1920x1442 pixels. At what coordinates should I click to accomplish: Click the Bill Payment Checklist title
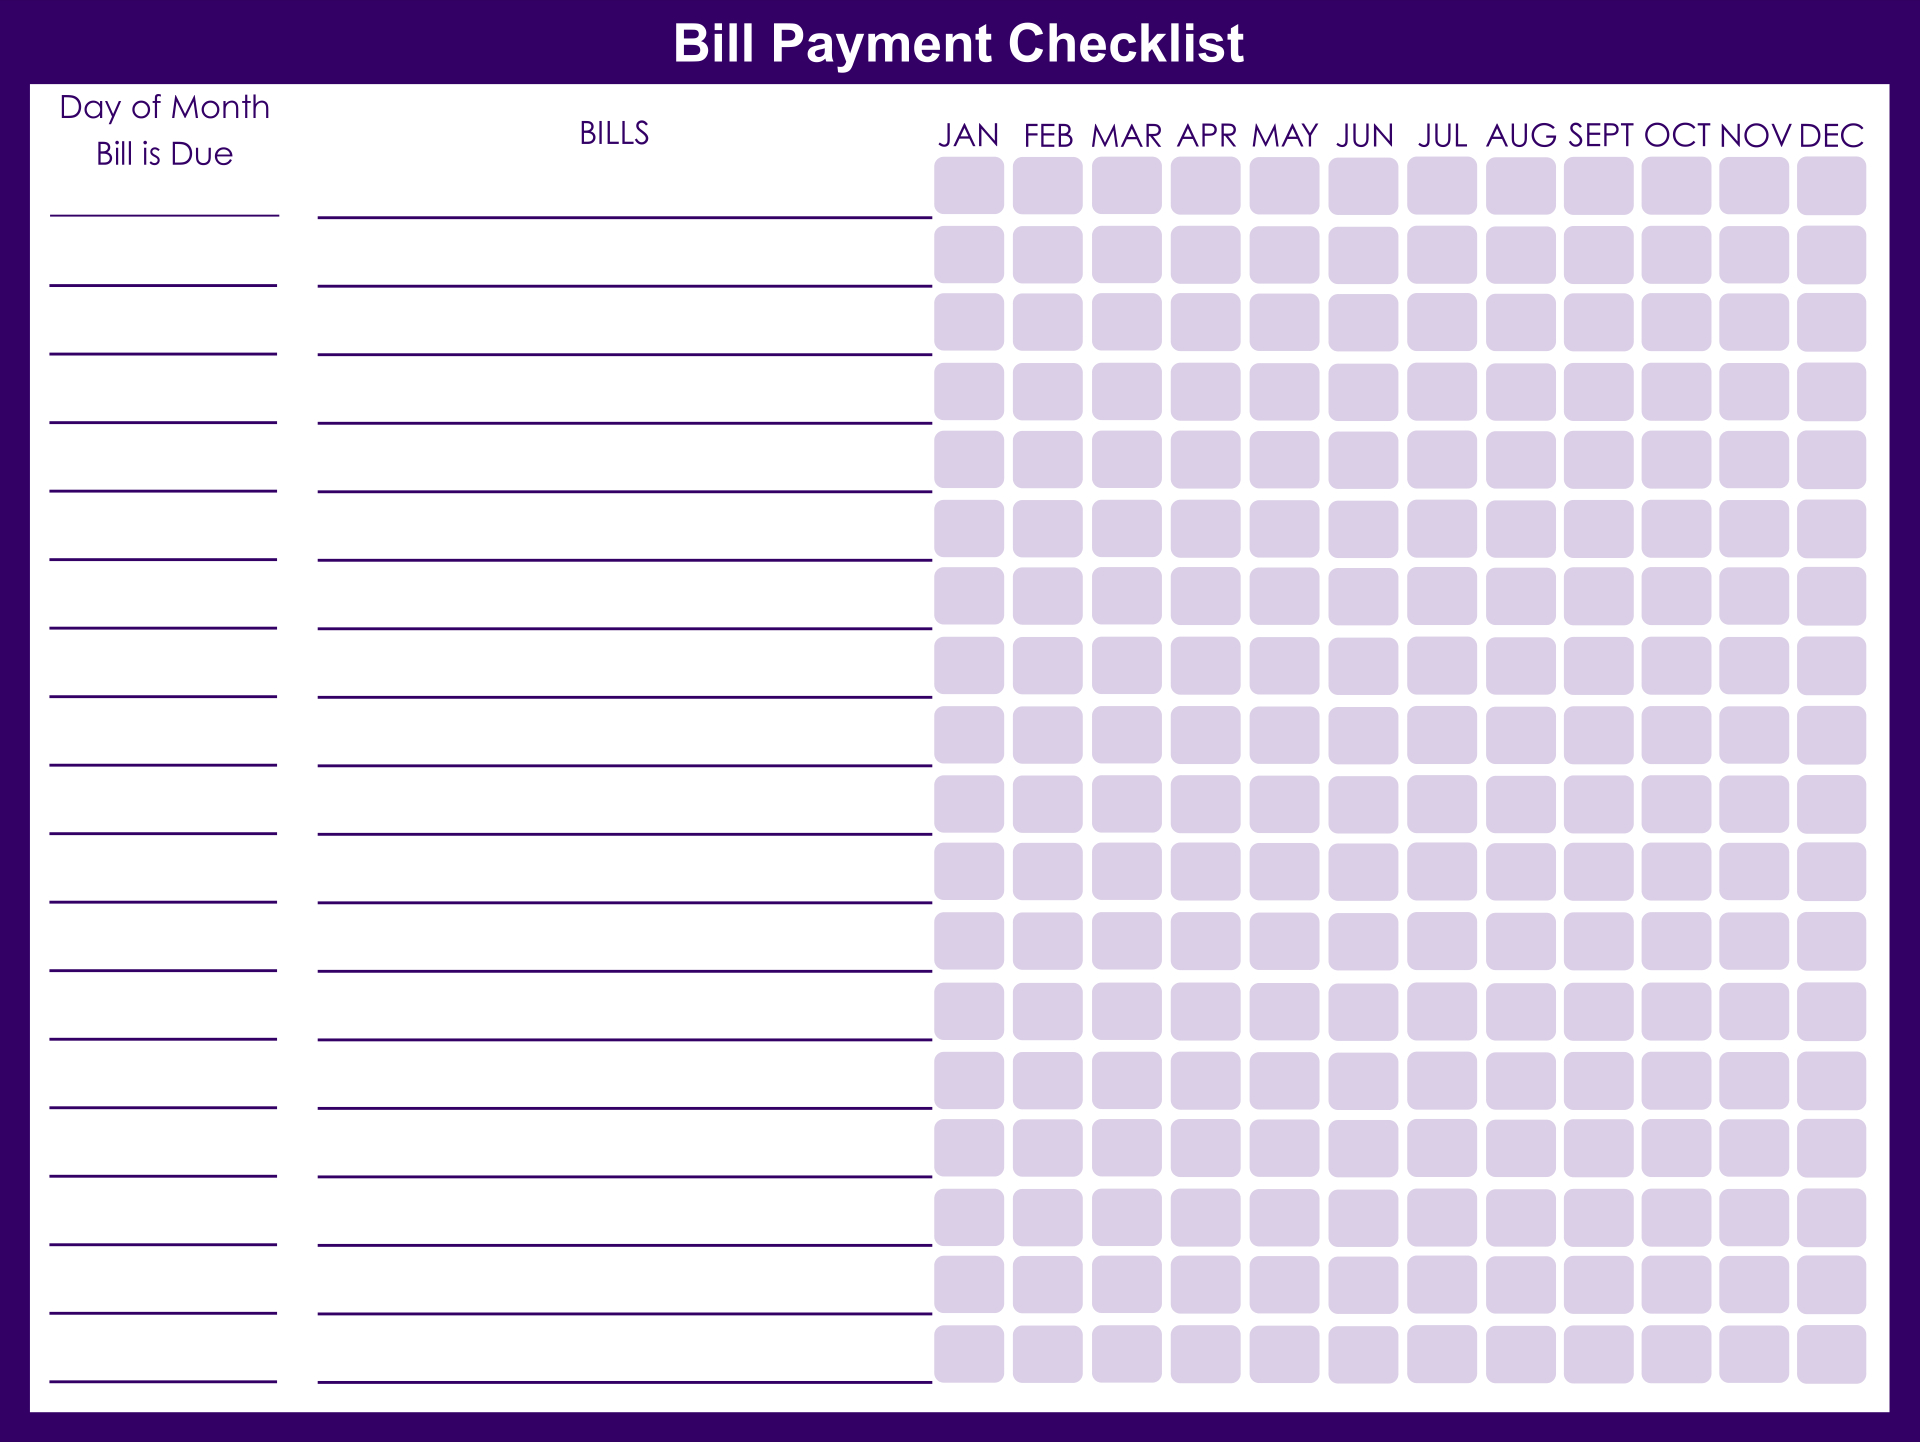click(960, 36)
